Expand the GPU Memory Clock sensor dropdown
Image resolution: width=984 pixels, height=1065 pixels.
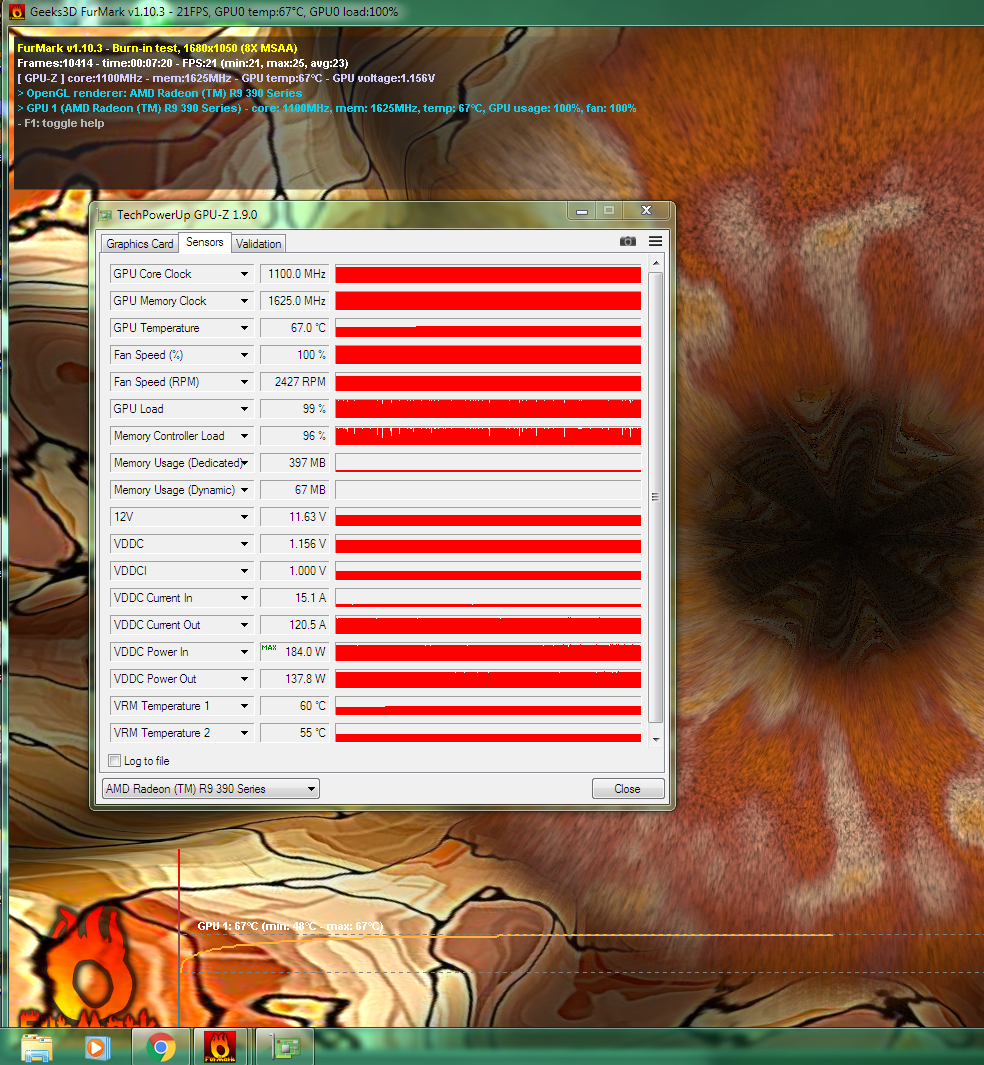pyautogui.click(x=244, y=301)
